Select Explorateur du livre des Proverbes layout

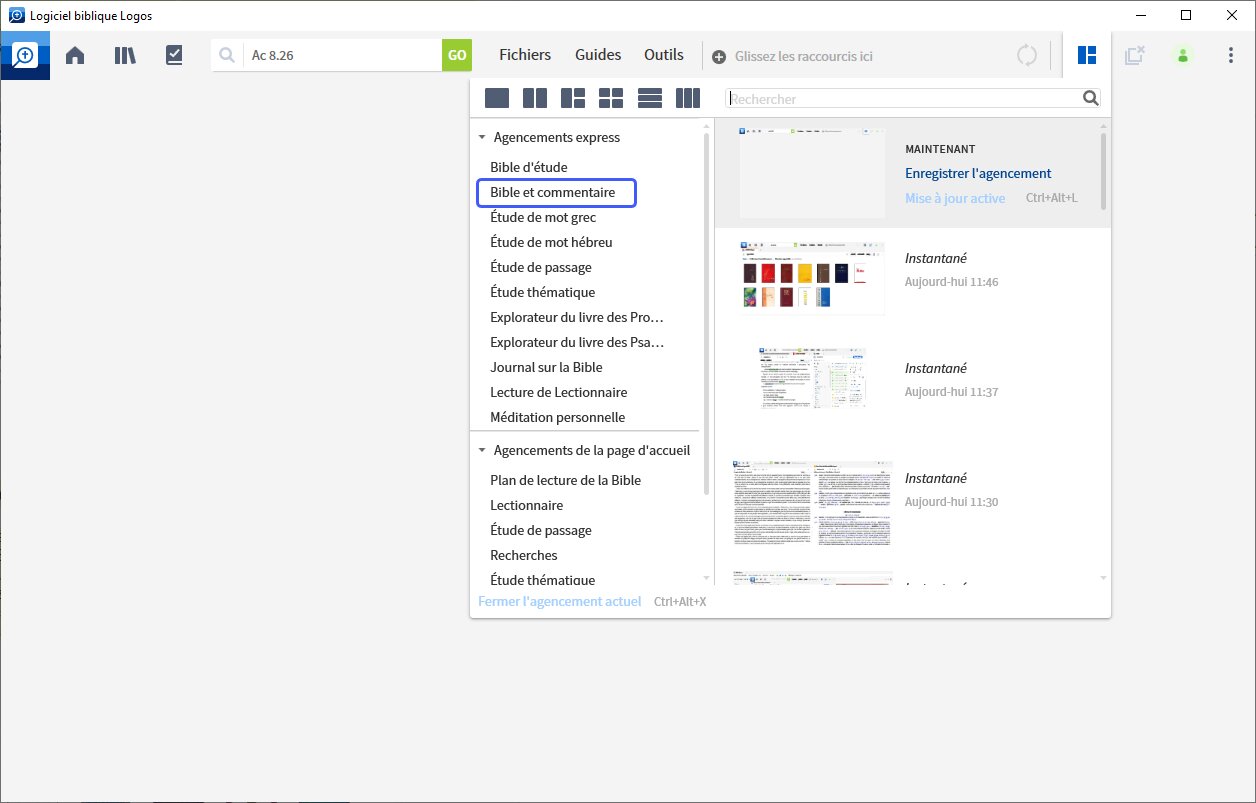point(577,317)
